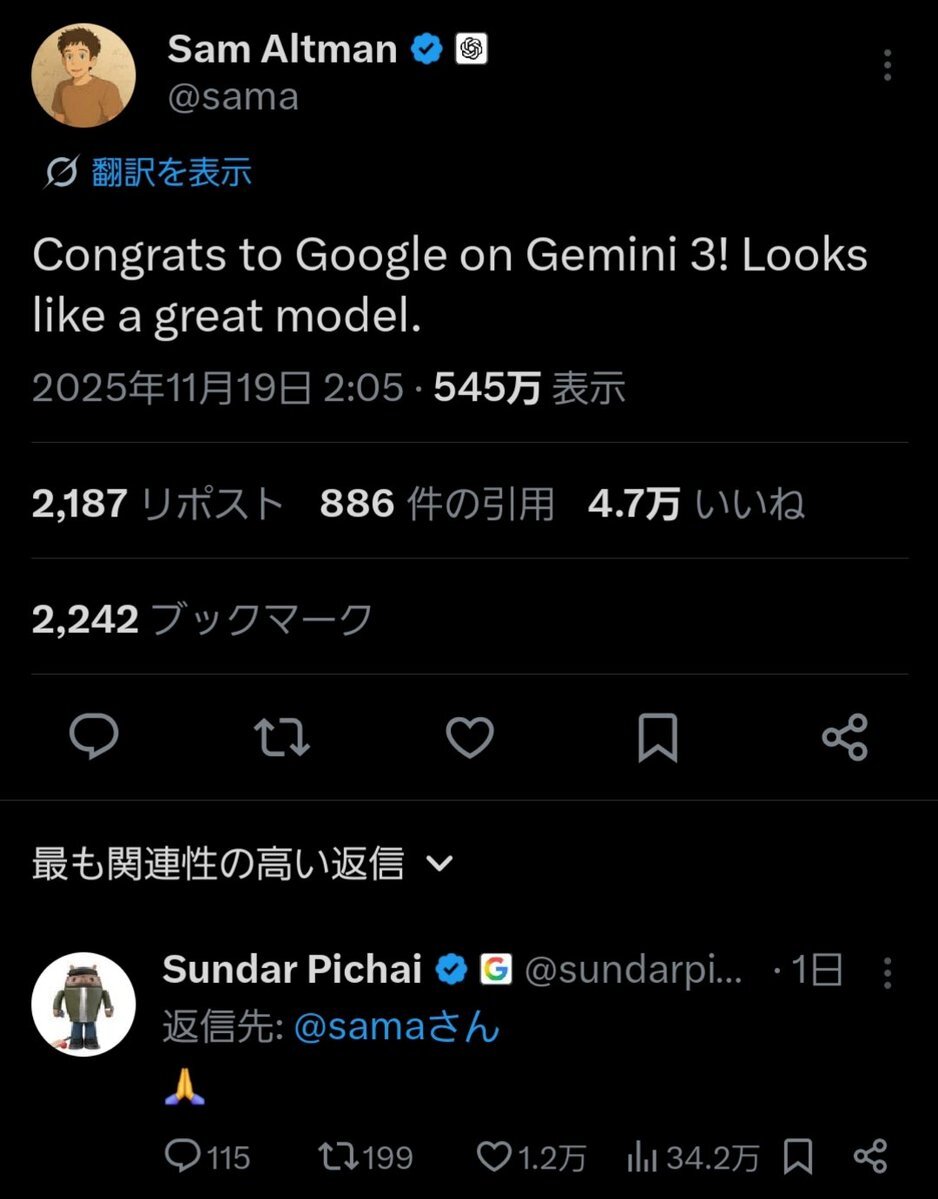938x1199 pixels.
Task: Click the reply icon under Sam Altman's post
Action: 95,738
